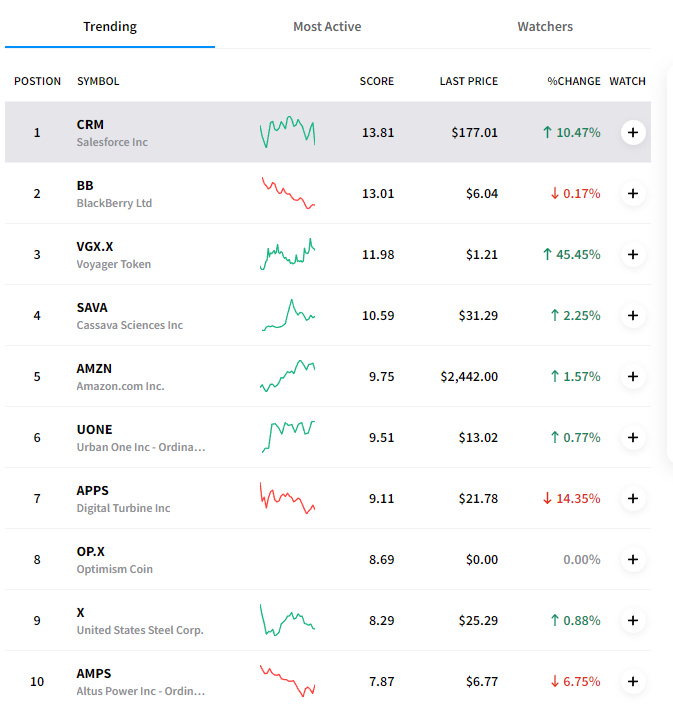
Task: Switch to the Trending tab
Action: pos(110,26)
